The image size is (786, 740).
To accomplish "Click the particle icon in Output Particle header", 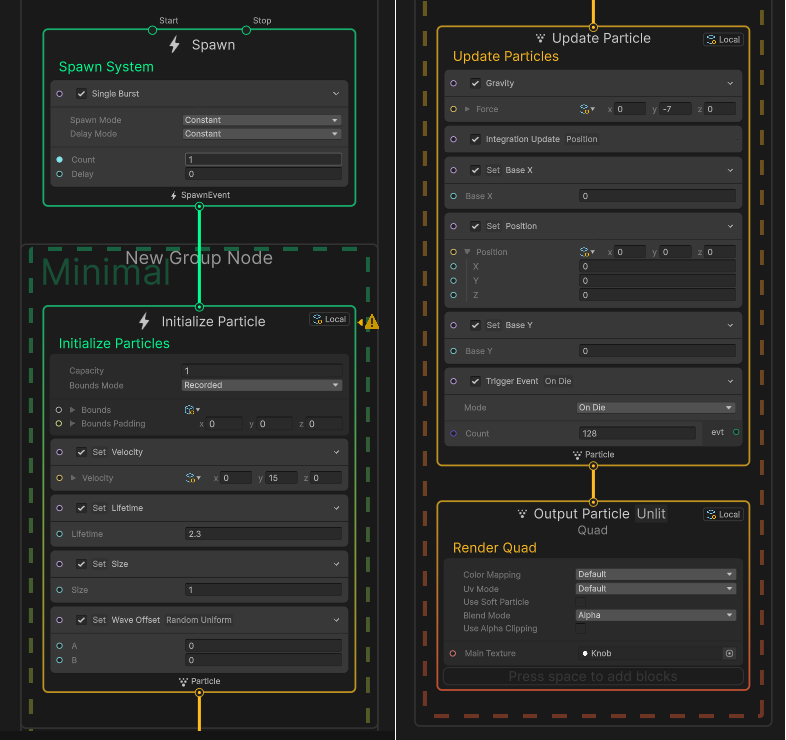I will coord(522,514).
